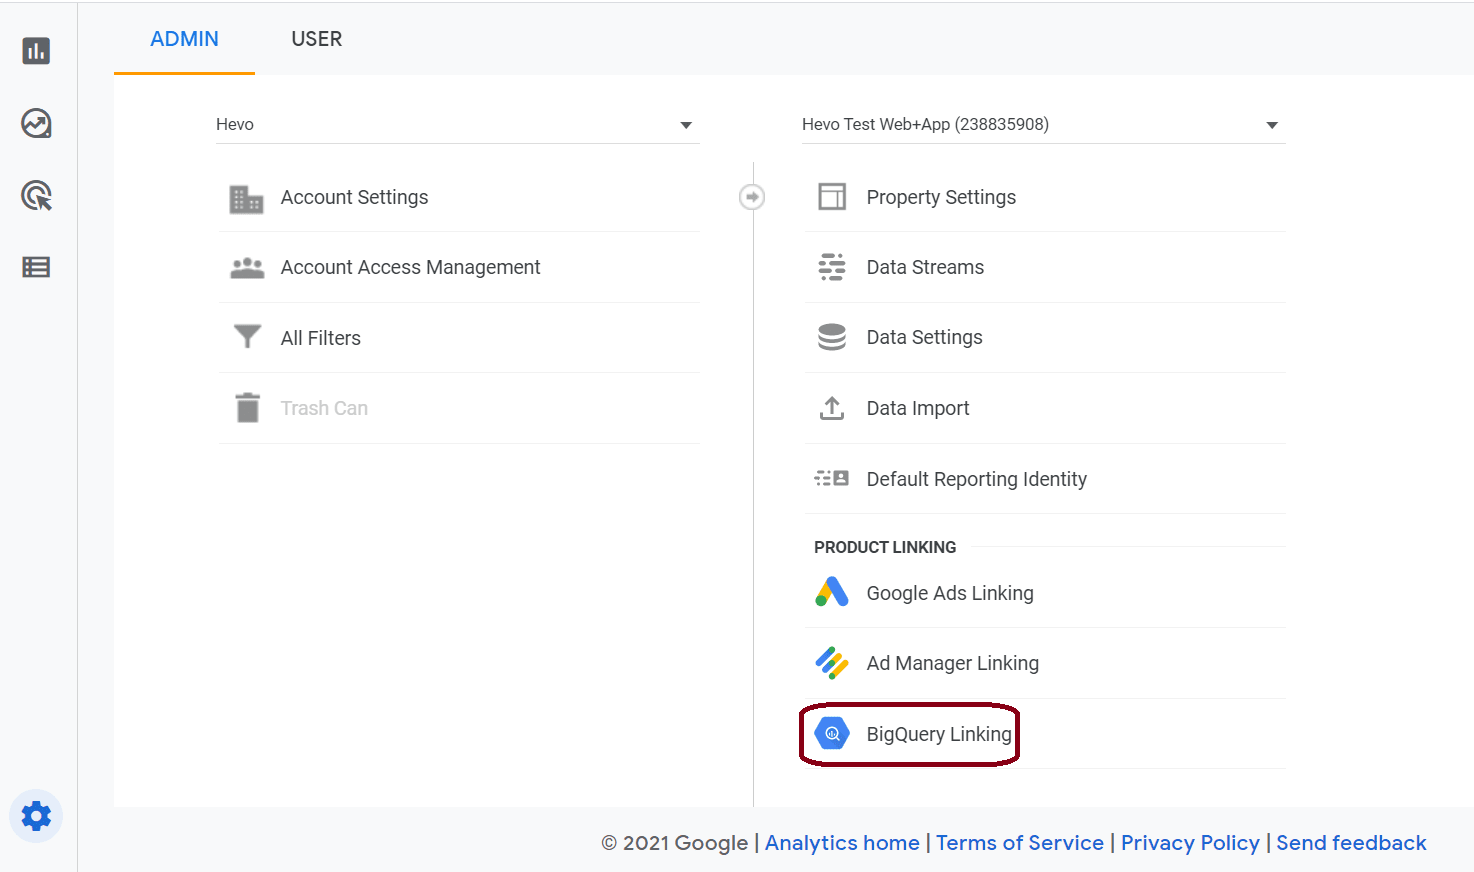The image size is (1474, 872).
Task: Click the Data Import upload icon
Action: tap(832, 408)
